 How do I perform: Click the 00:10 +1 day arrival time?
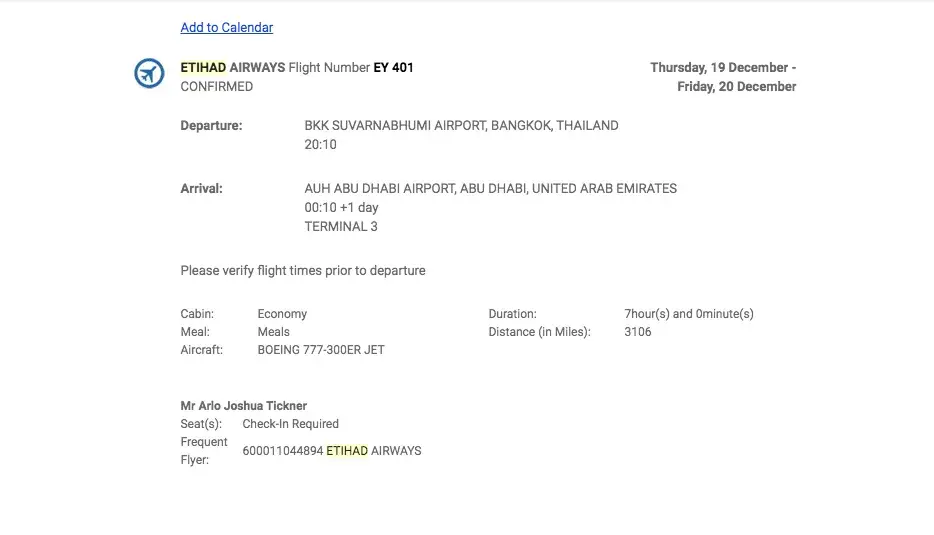coord(341,208)
